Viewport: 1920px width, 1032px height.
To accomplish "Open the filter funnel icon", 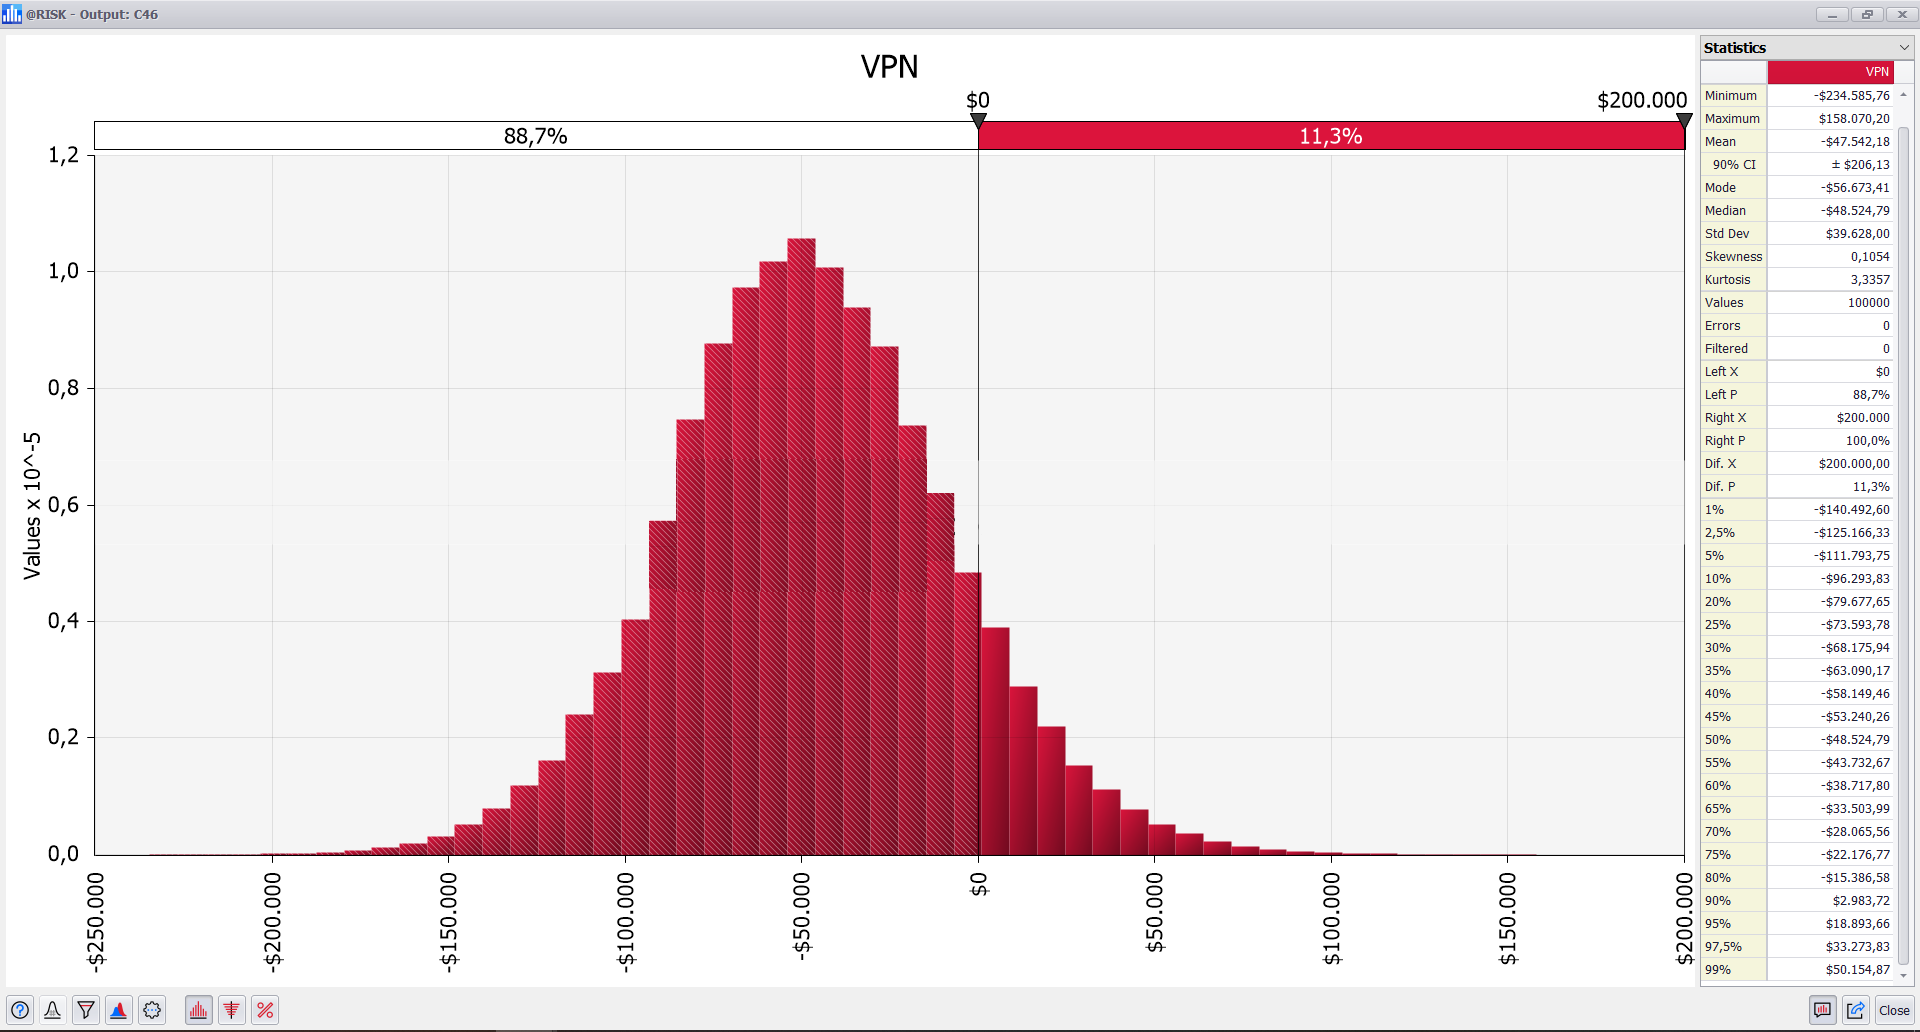I will point(86,1010).
